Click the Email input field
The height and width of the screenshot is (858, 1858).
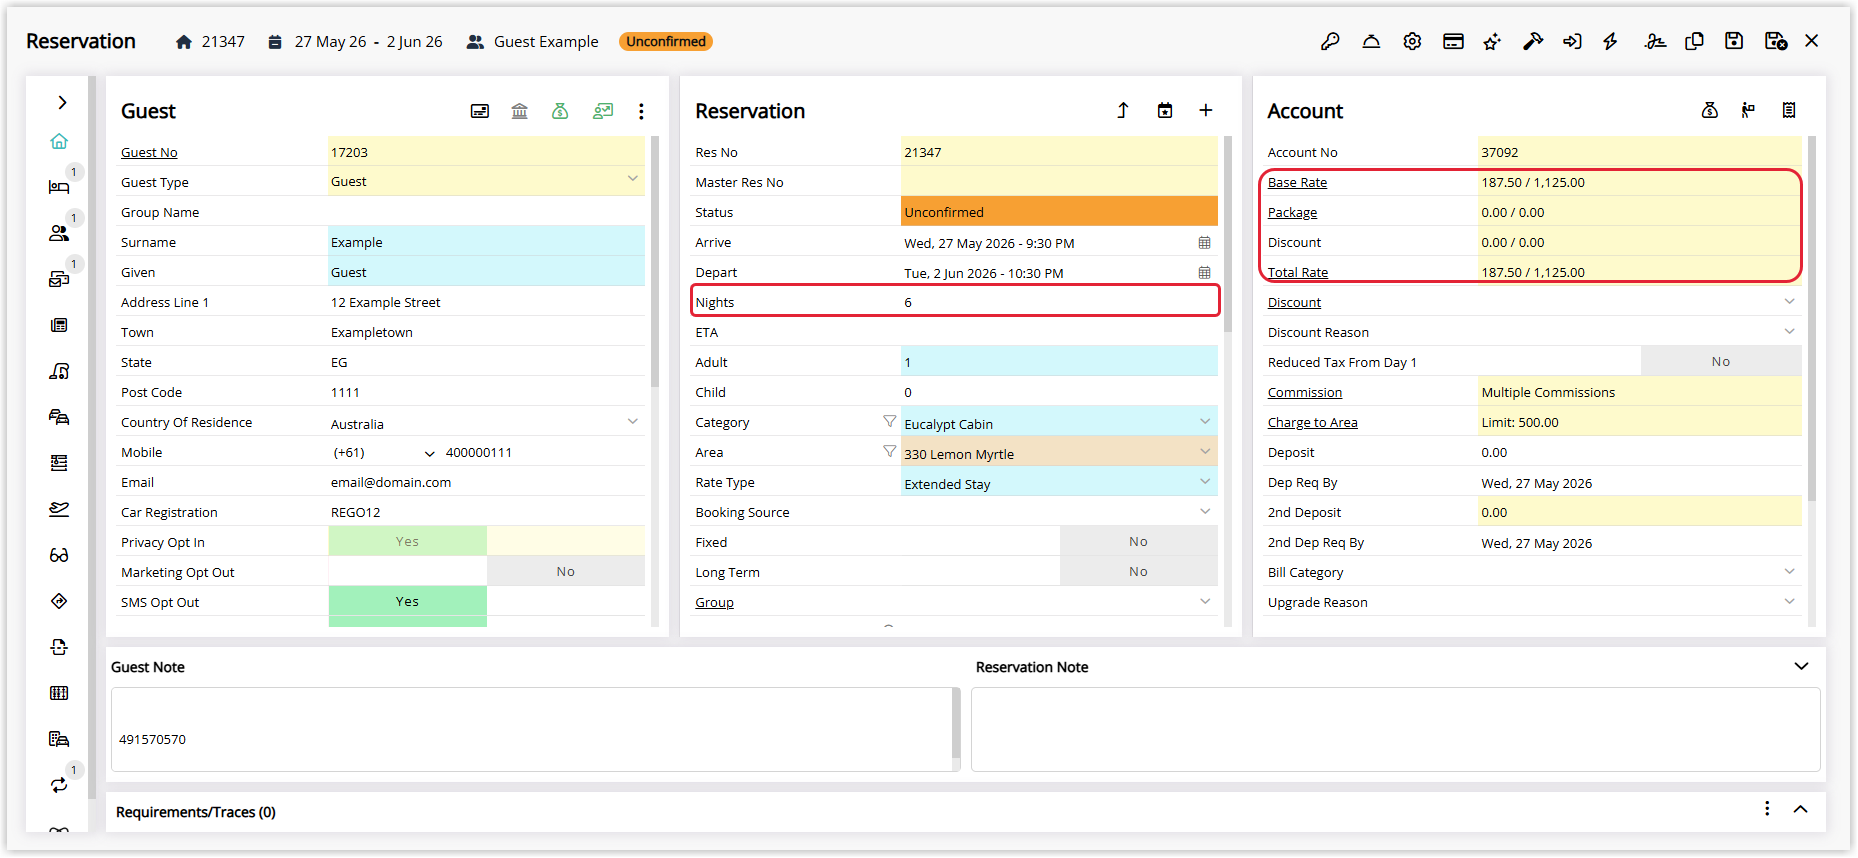tap(486, 482)
